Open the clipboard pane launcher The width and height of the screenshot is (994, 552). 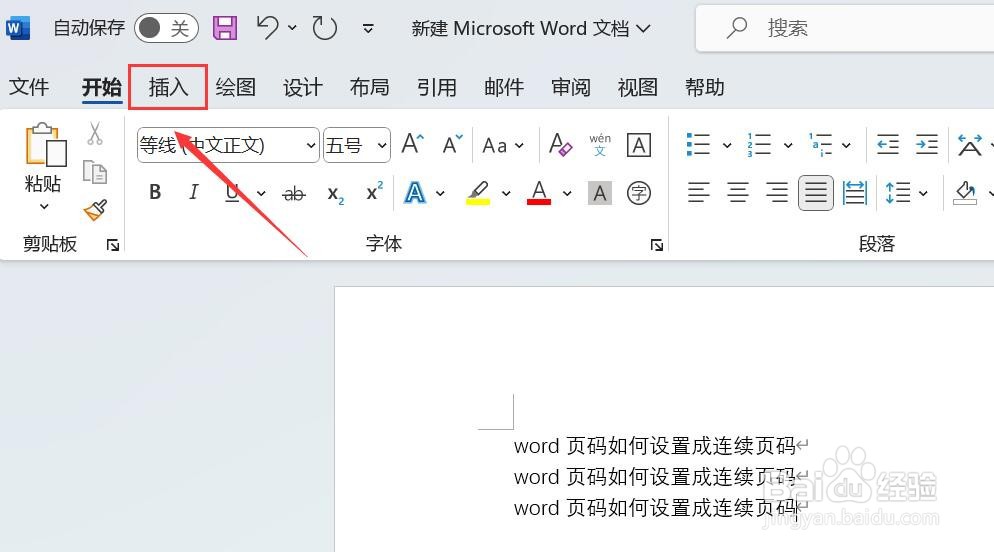pos(113,245)
